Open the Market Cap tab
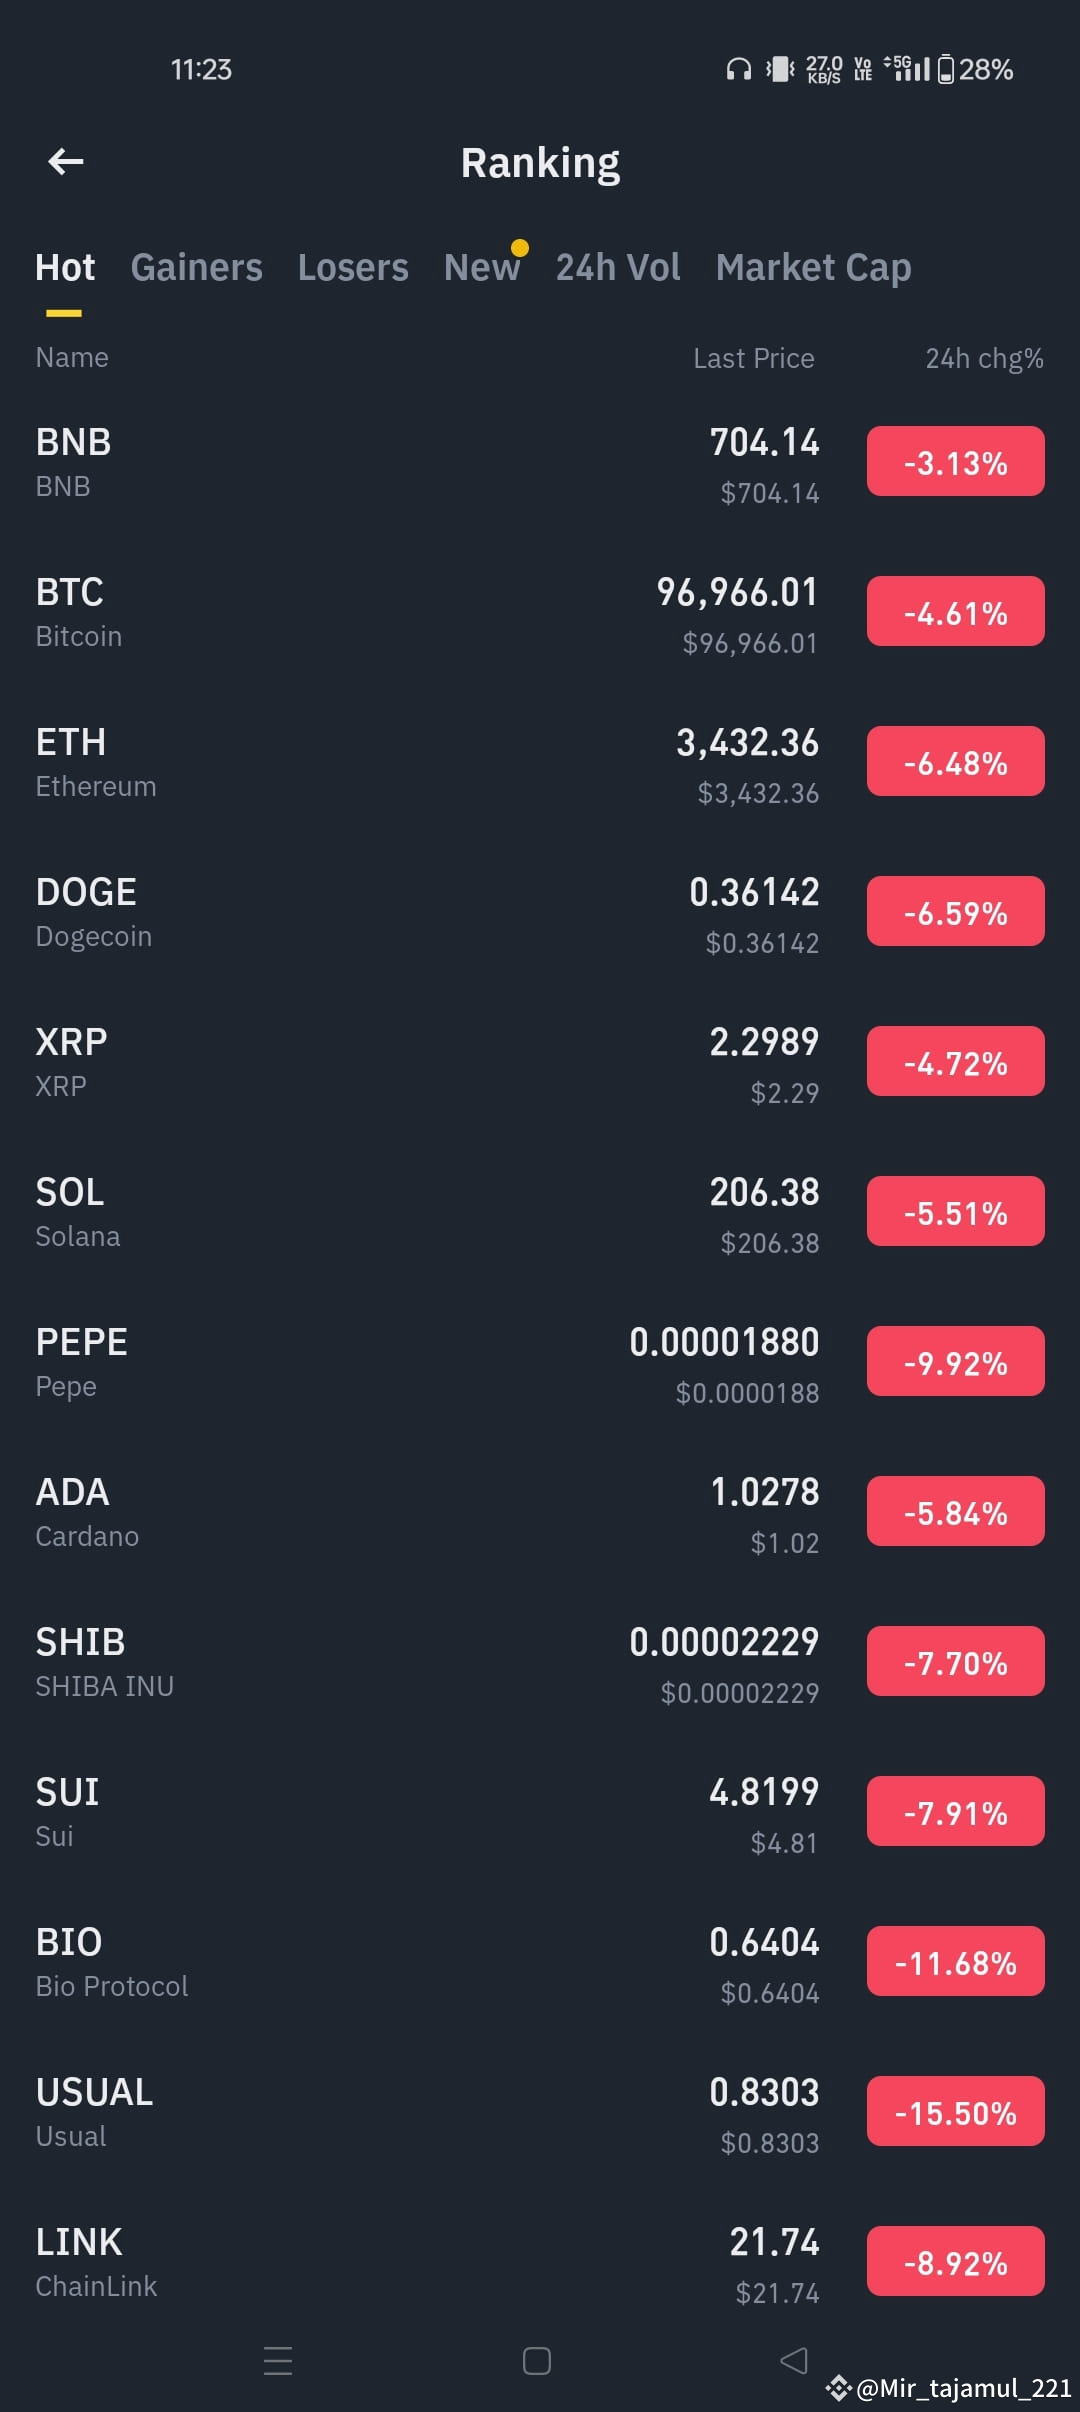Image resolution: width=1080 pixels, height=2412 pixels. [x=814, y=267]
